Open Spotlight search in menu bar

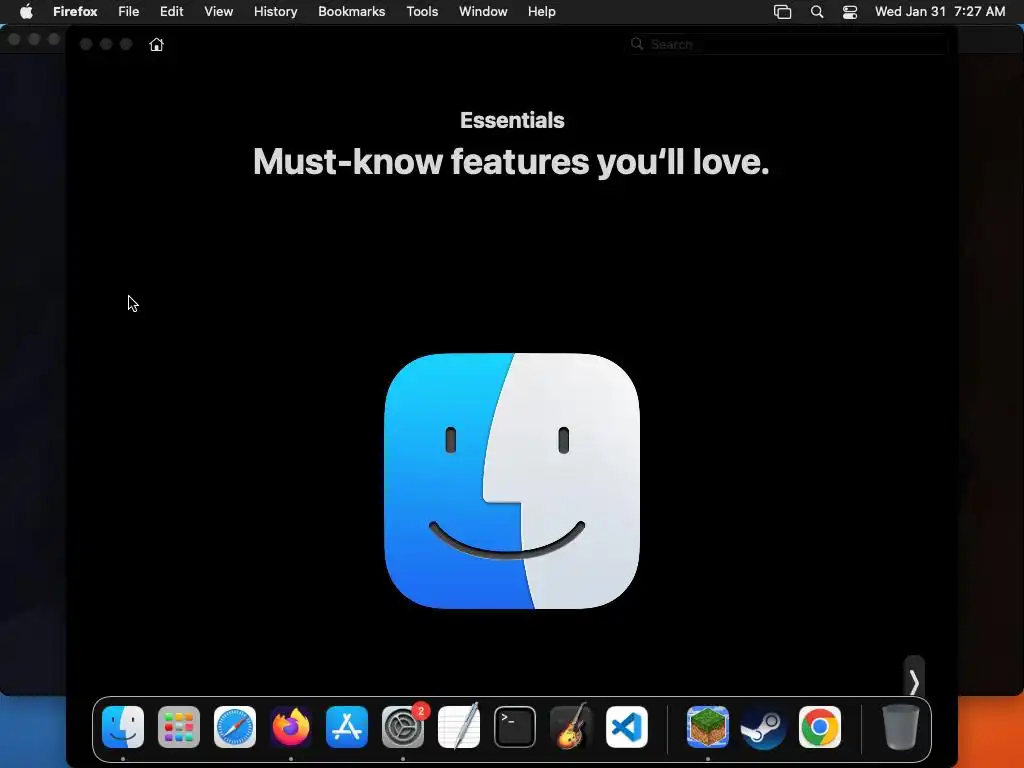pos(816,11)
